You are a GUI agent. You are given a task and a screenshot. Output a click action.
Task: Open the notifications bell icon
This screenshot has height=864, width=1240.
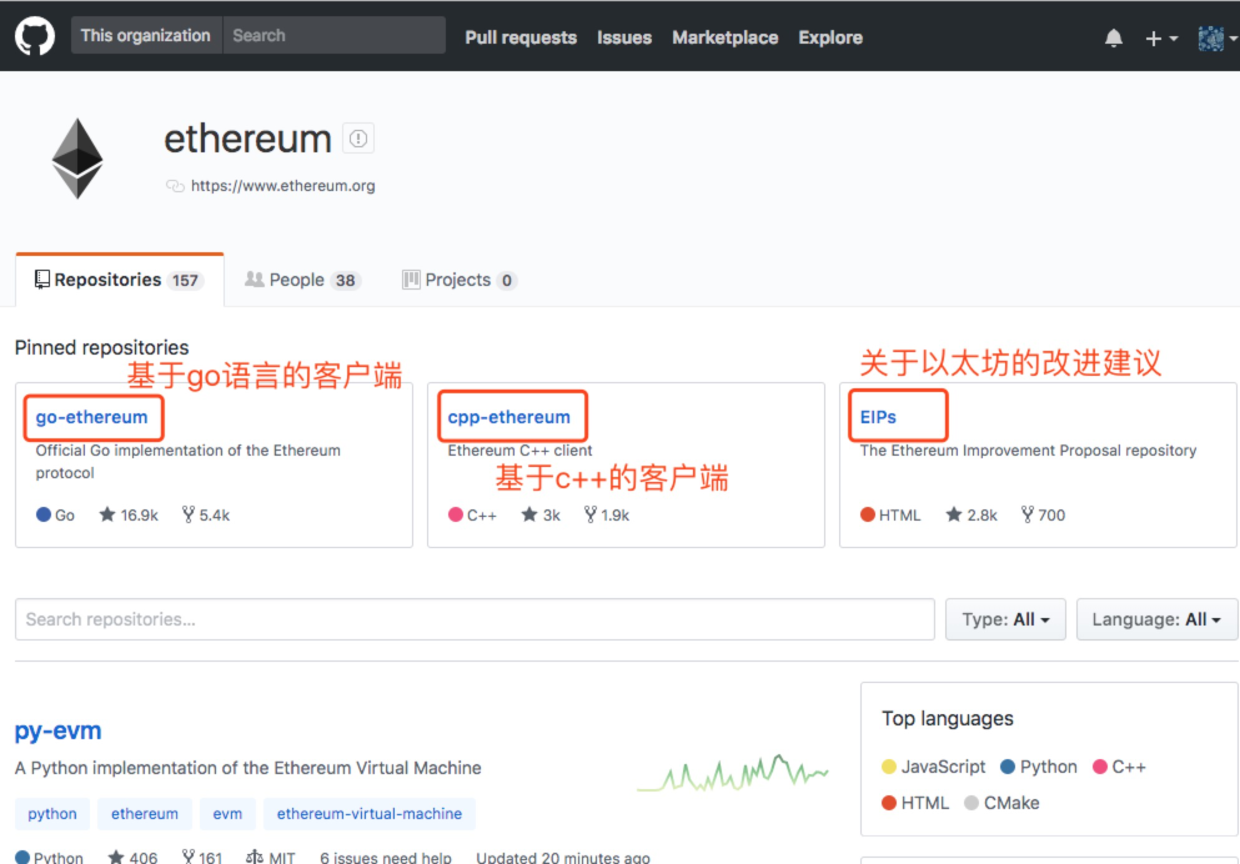coord(1113,38)
